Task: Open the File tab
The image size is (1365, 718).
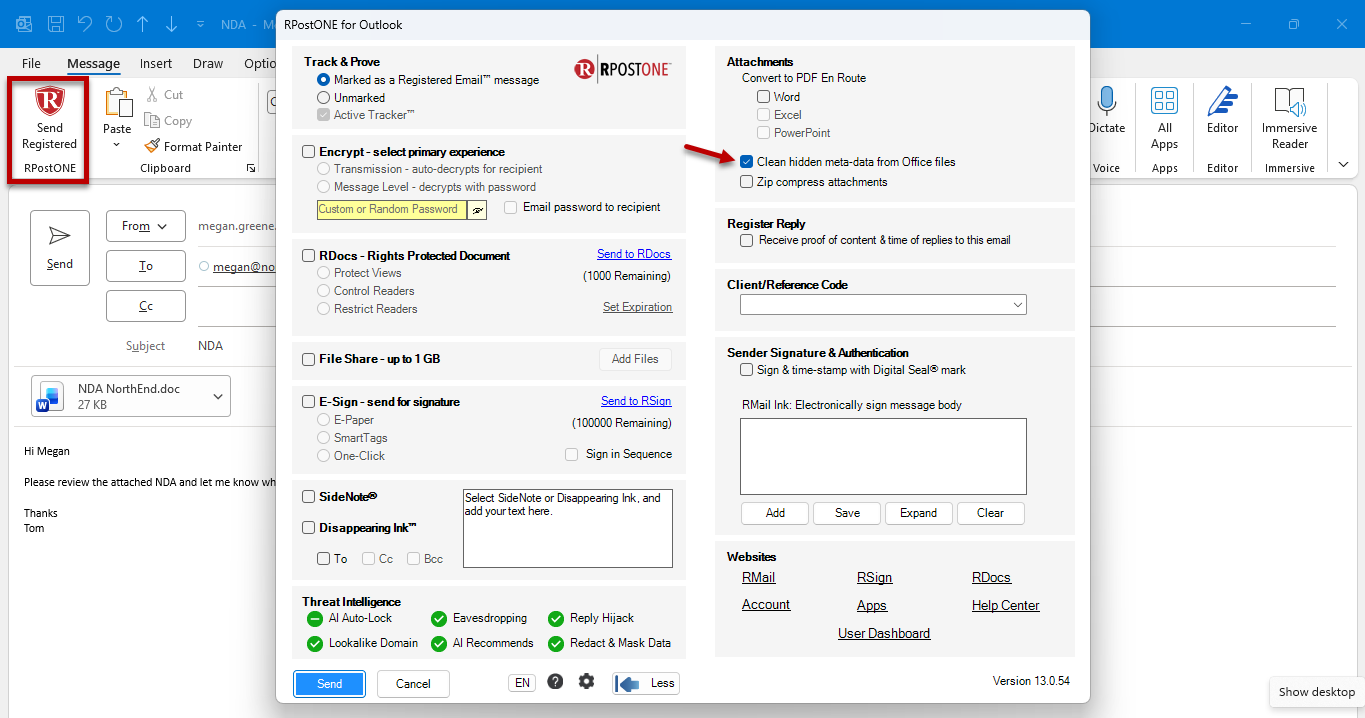Action: (x=31, y=63)
